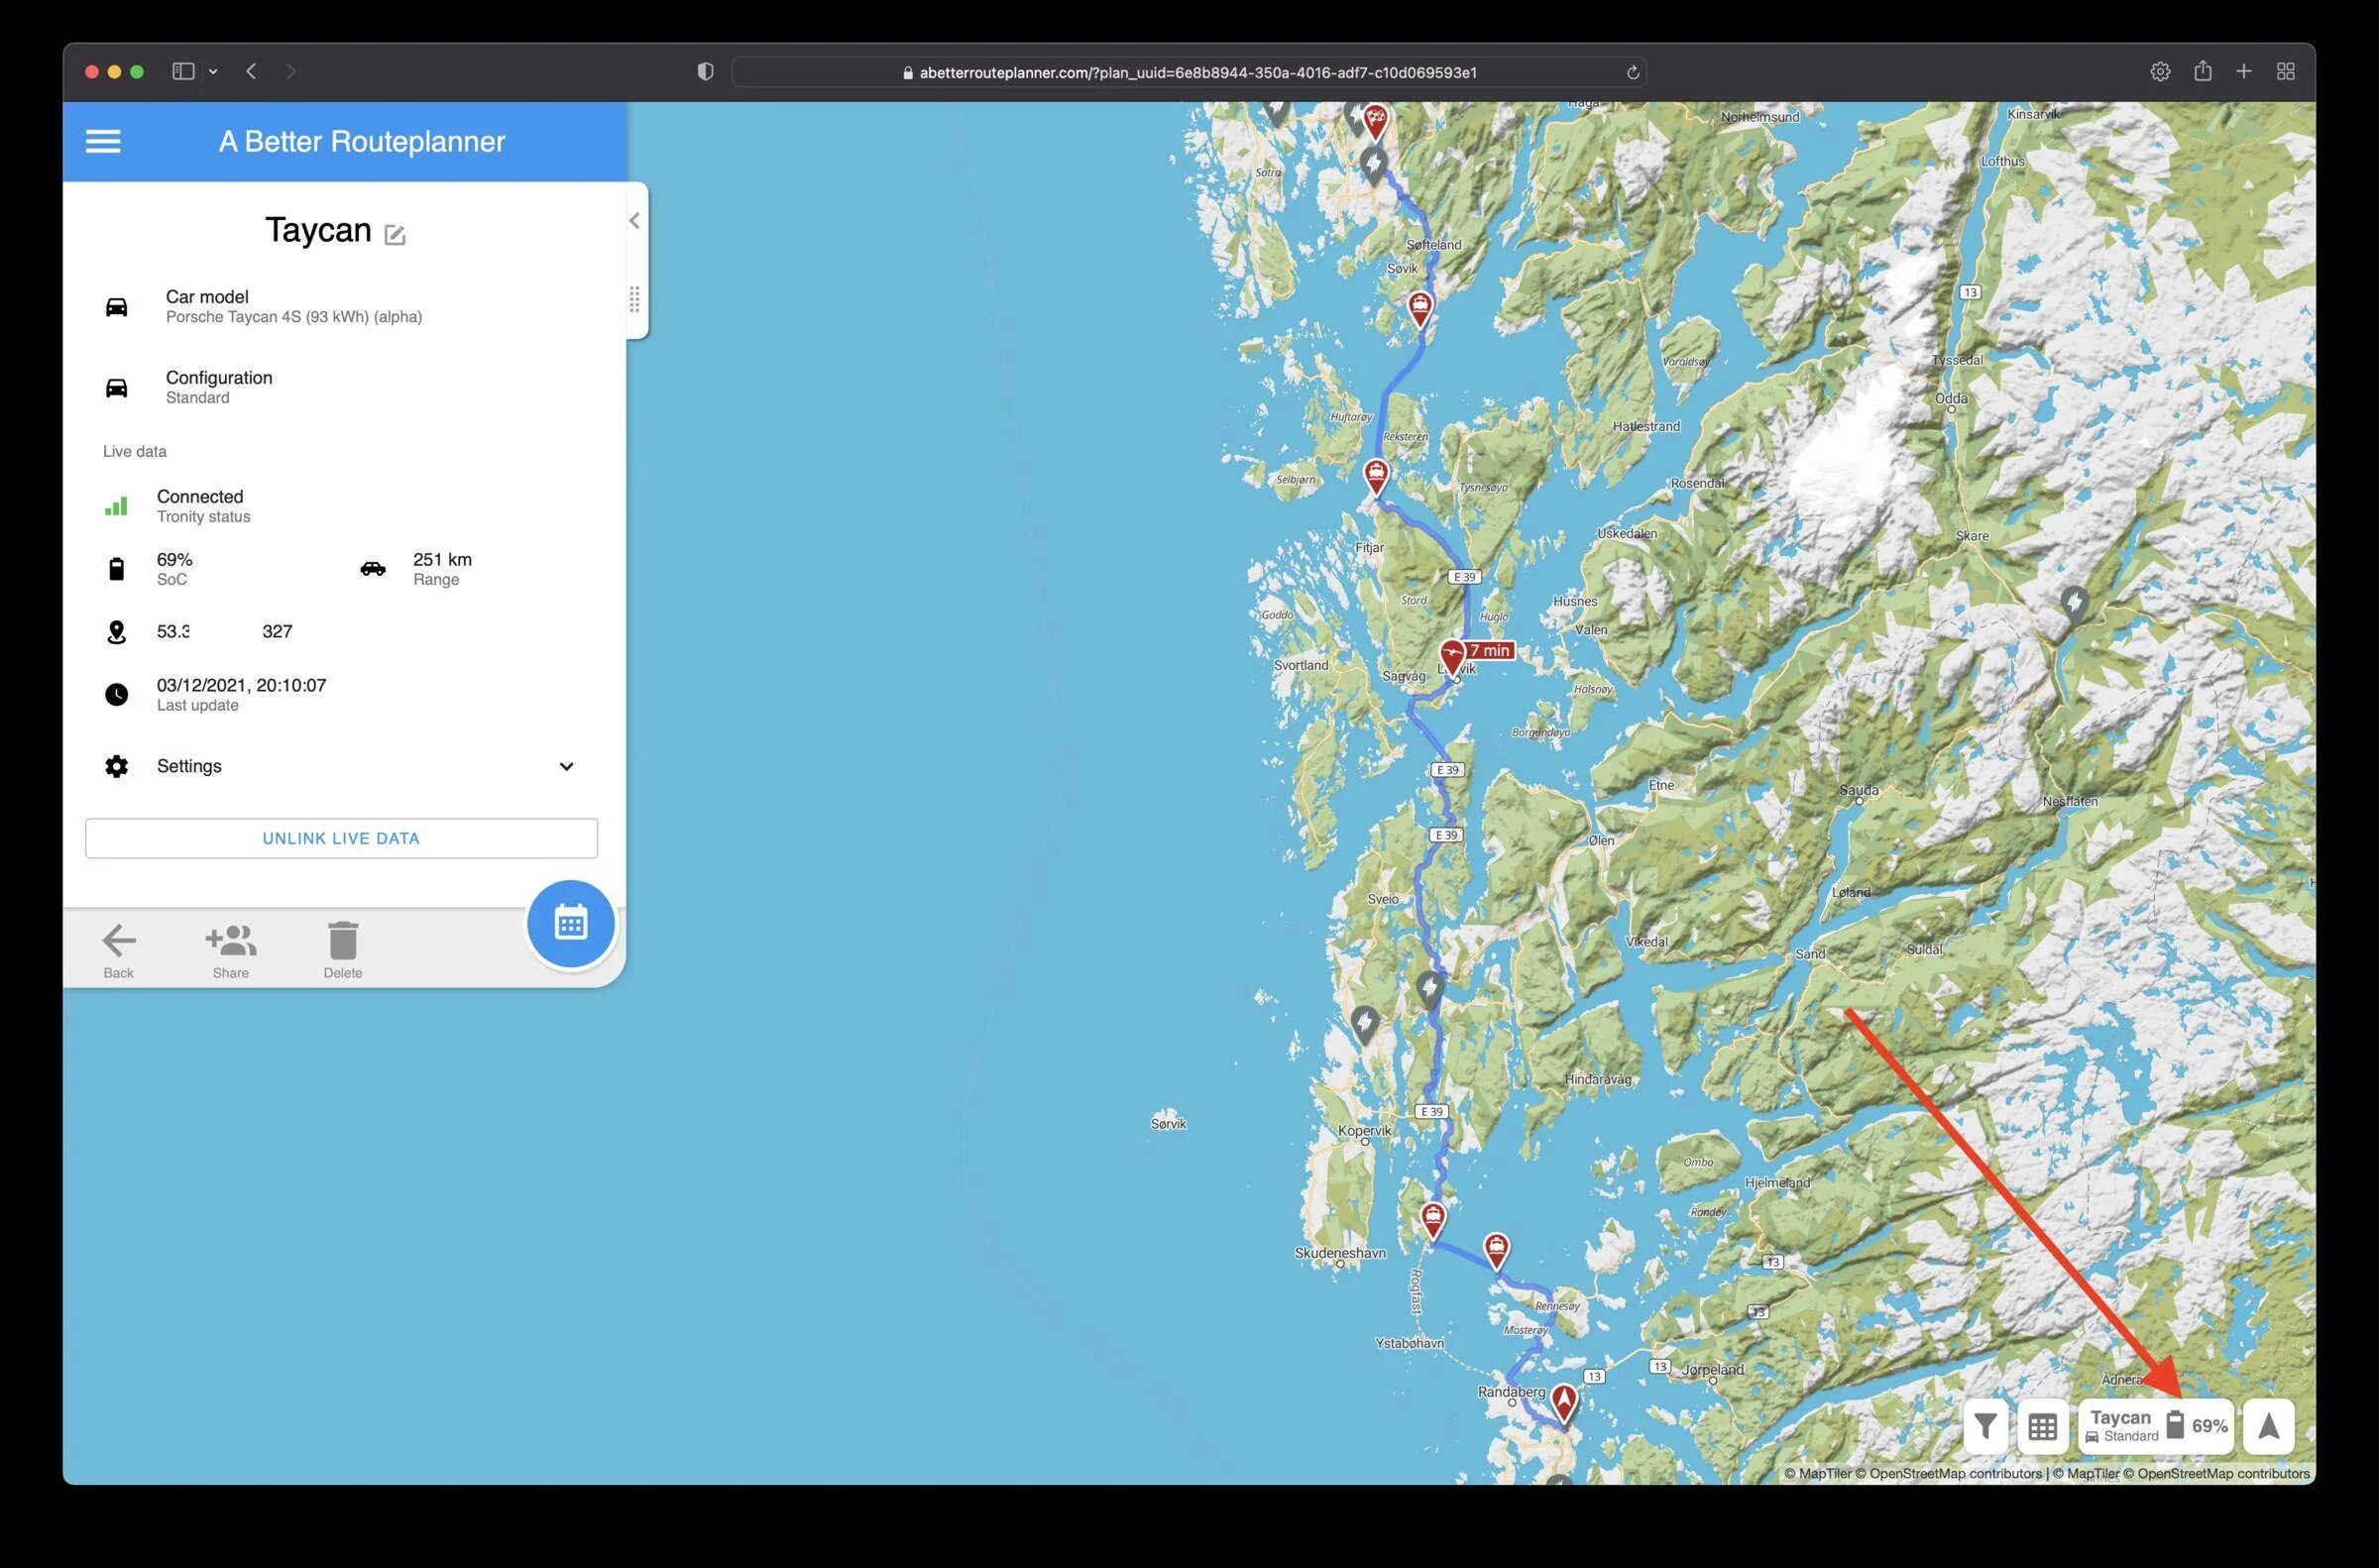Navigate back in Safari

pos(251,71)
